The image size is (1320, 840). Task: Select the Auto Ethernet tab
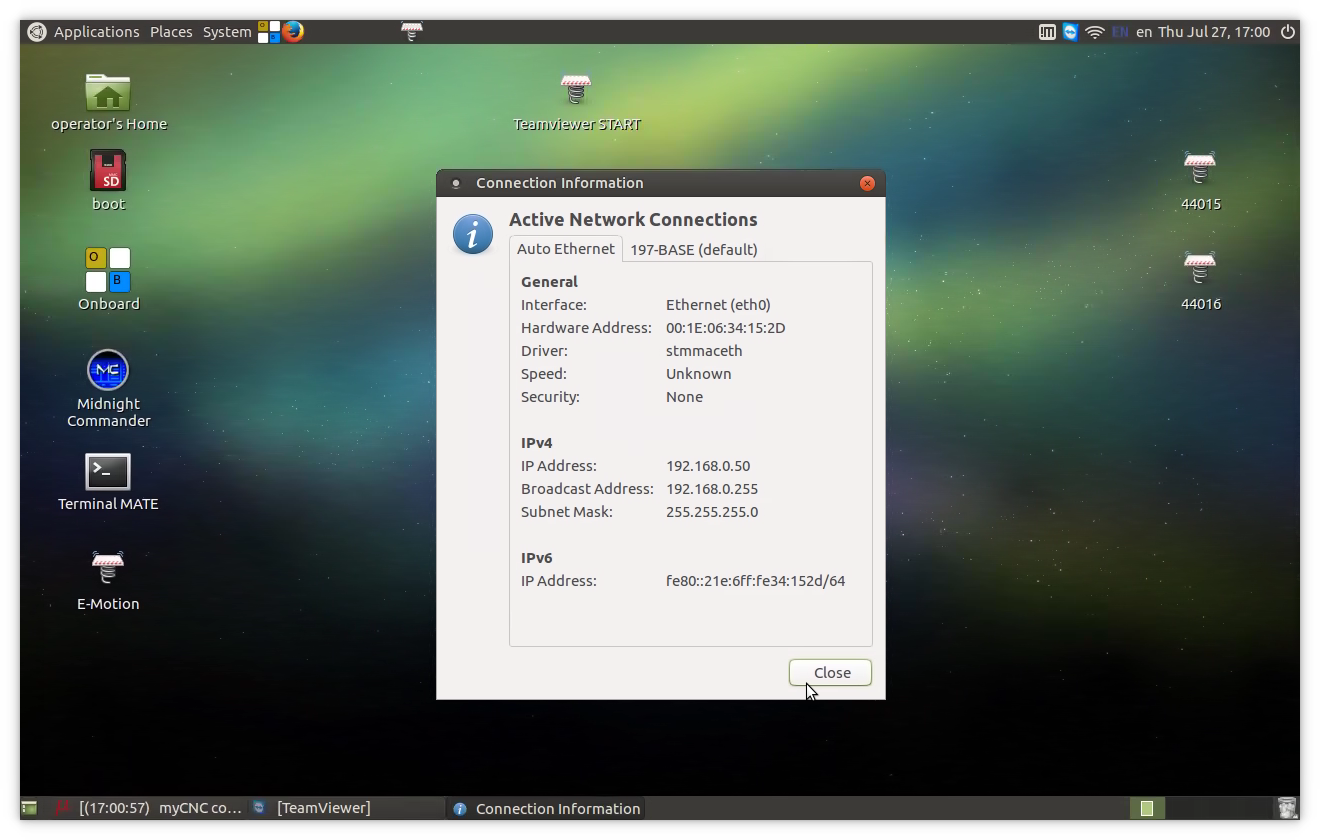click(565, 249)
